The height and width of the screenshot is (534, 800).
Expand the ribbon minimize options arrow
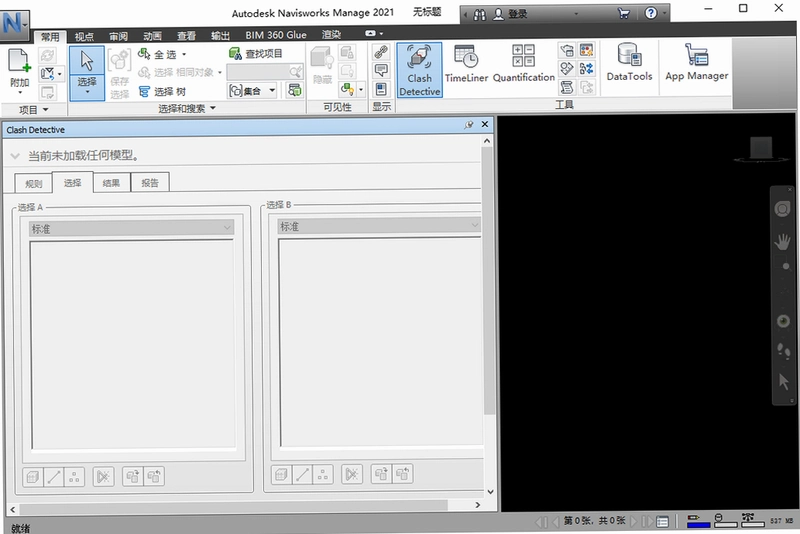[381, 34]
